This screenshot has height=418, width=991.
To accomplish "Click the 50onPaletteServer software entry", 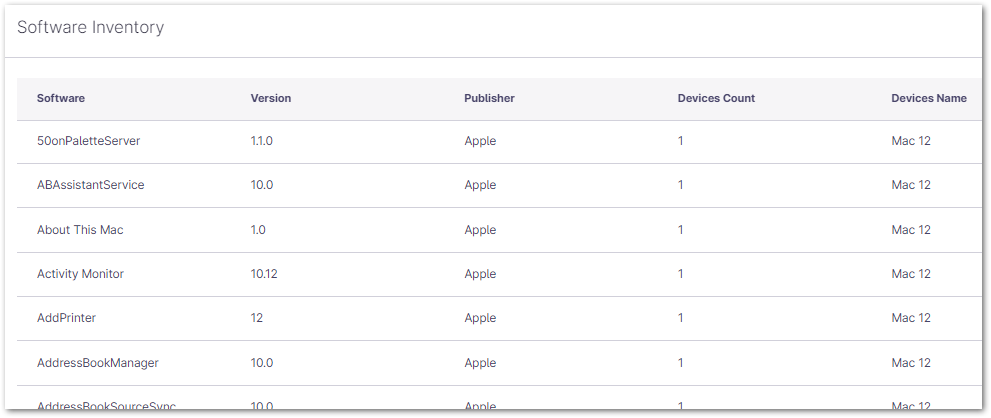I will [88, 141].
